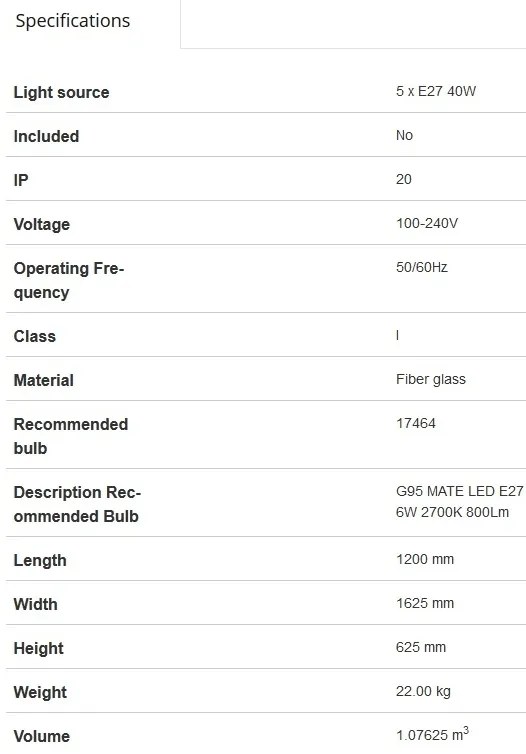Select the Included row label
This screenshot has height=754, width=526.
pos(46,136)
